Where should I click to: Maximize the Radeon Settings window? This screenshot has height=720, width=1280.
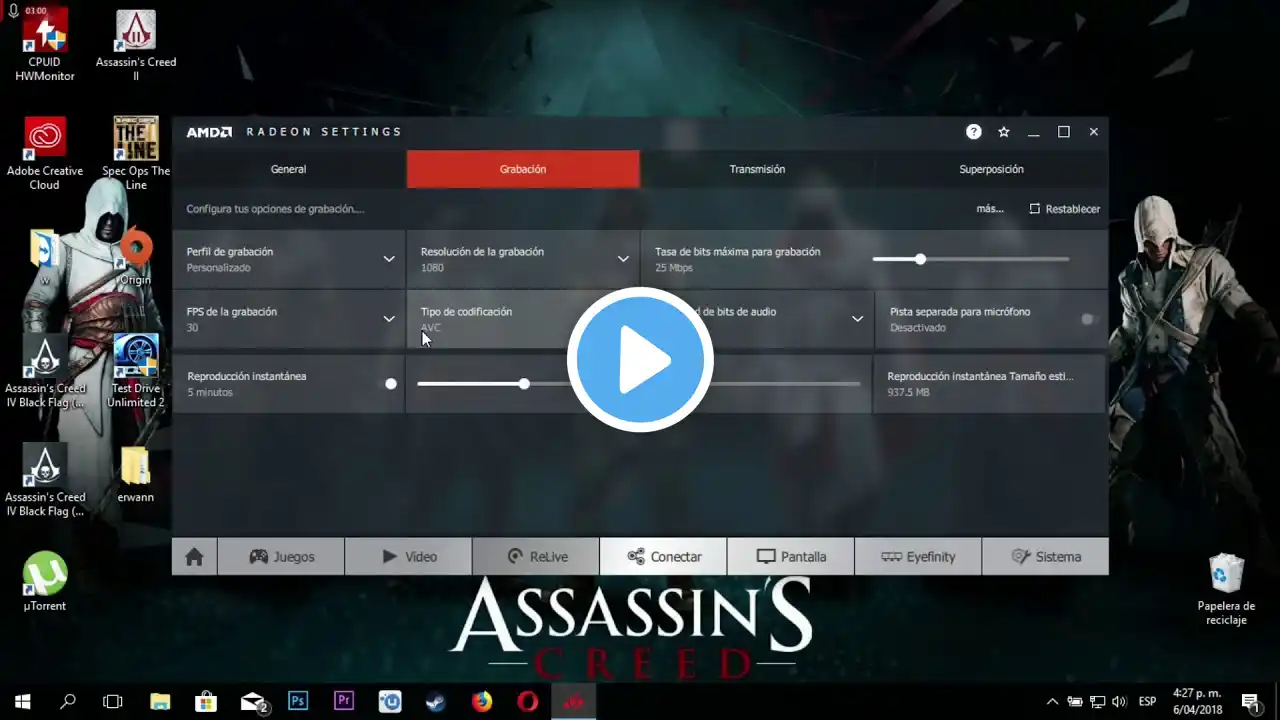(1064, 132)
